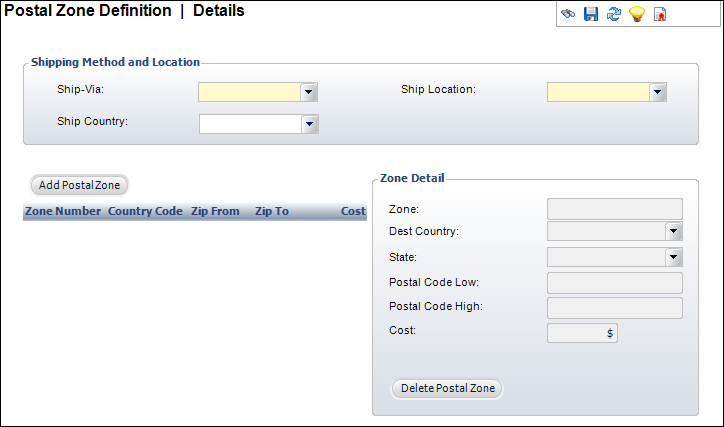The width and height of the screenshot is (724, 427).
Task: Click the binoculars search icon
Action: click(x=568, y=15)
